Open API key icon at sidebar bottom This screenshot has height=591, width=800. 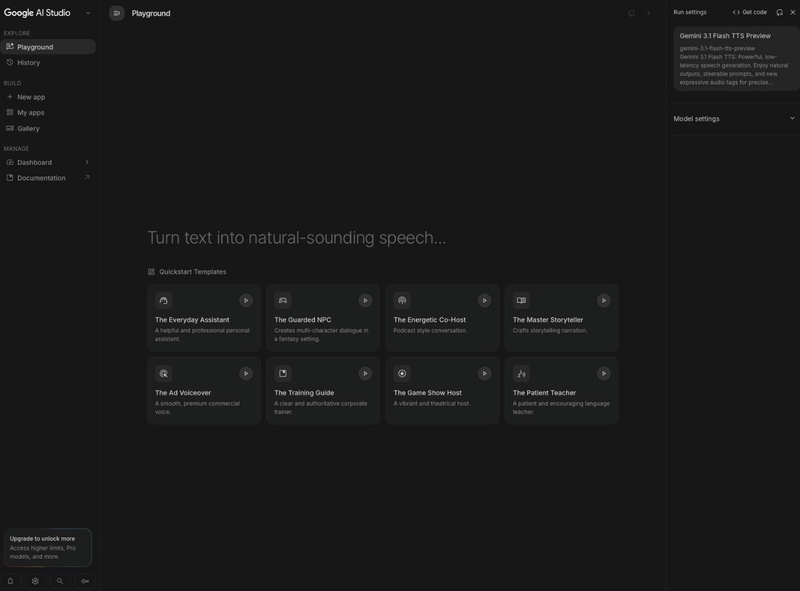click(85, 581)
